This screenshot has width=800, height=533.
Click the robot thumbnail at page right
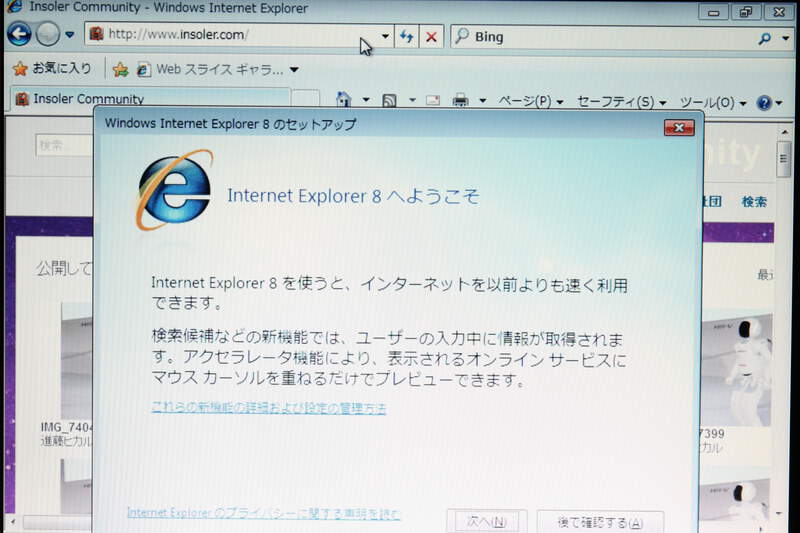(x=737, y=369)
